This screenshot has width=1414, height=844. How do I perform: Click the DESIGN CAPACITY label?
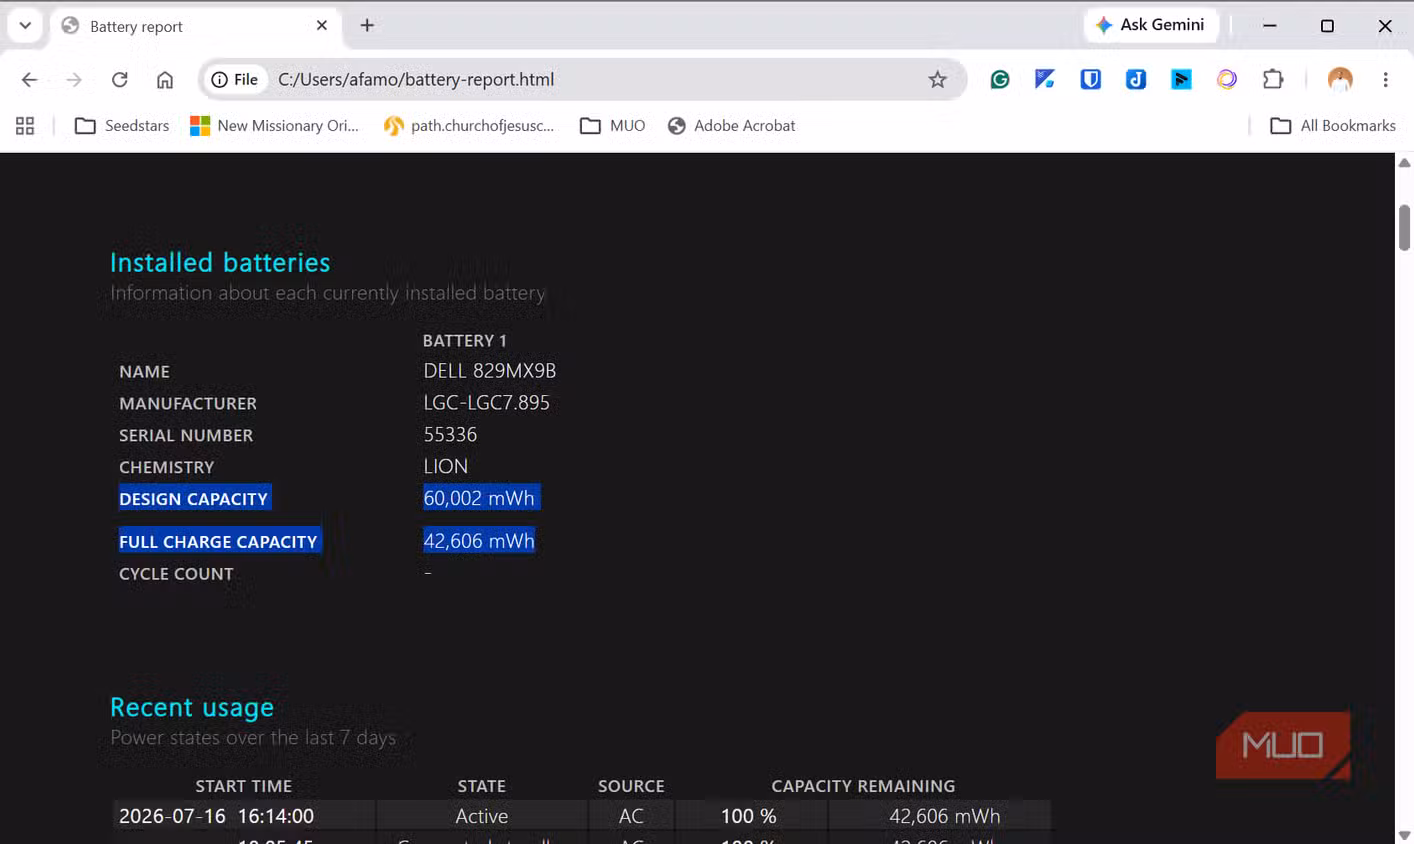point(194,499)
